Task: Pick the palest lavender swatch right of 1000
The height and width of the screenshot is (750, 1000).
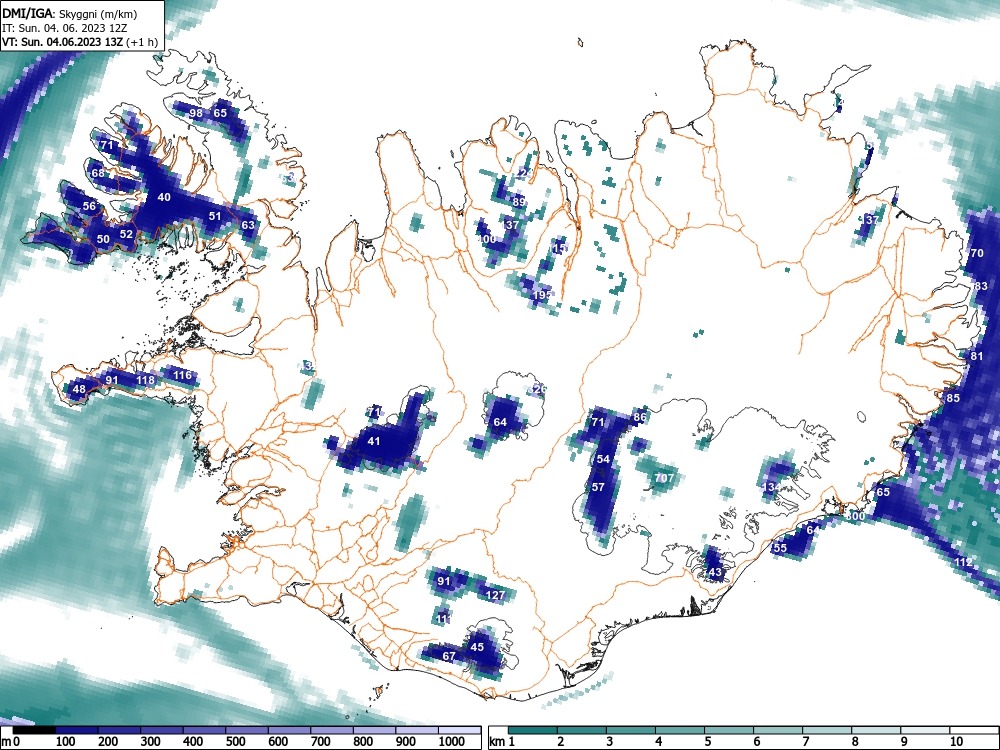Action: tap(459, 730)
